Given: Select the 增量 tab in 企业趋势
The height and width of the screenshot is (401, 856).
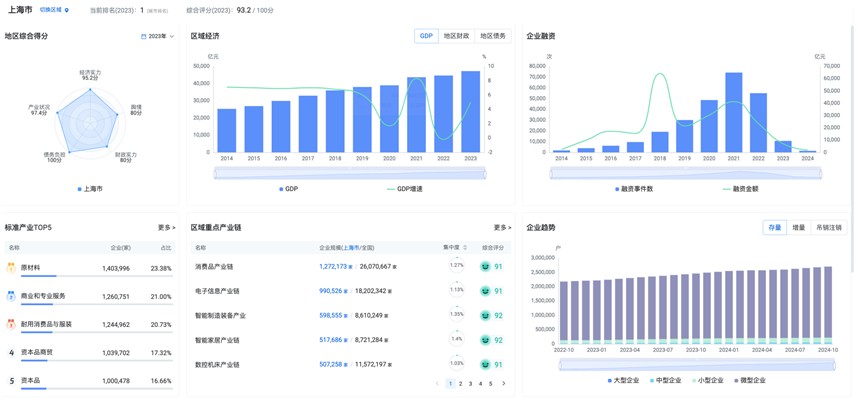Looking at the screenshot, I should click(798, 227).
